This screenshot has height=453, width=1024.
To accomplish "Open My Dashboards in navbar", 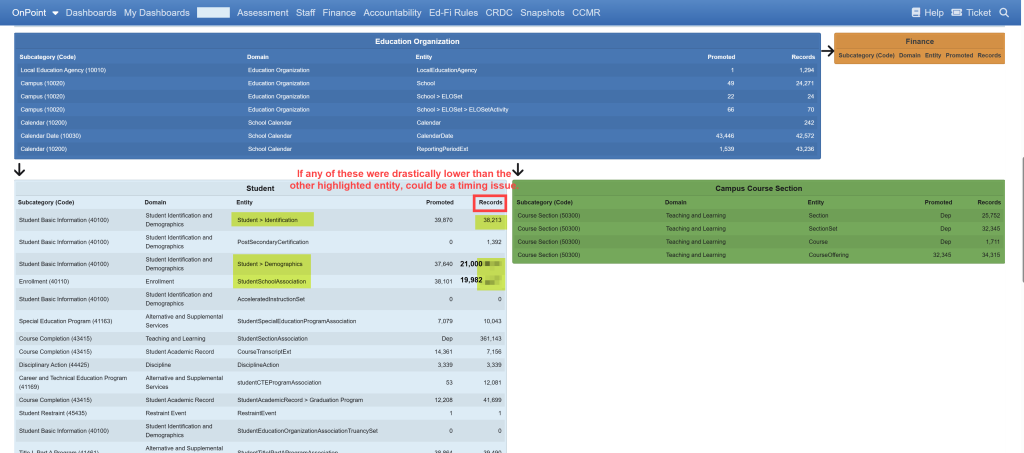I will pyautogui.click(x=156, y=13).
